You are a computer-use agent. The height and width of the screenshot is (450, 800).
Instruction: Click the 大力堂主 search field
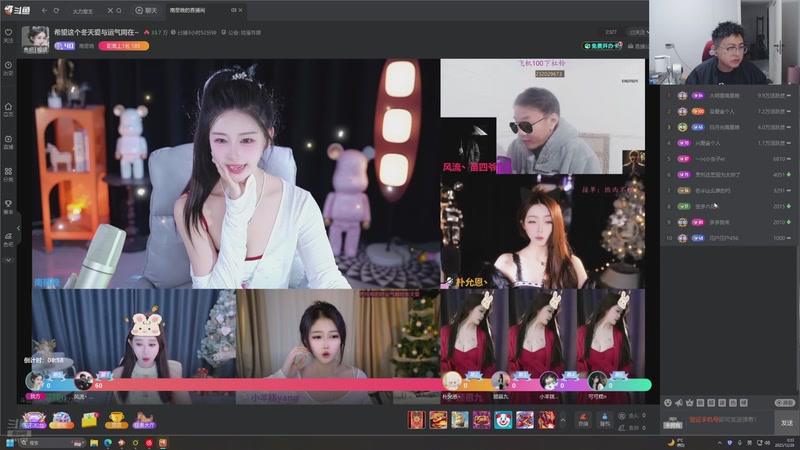click(87, 11)
